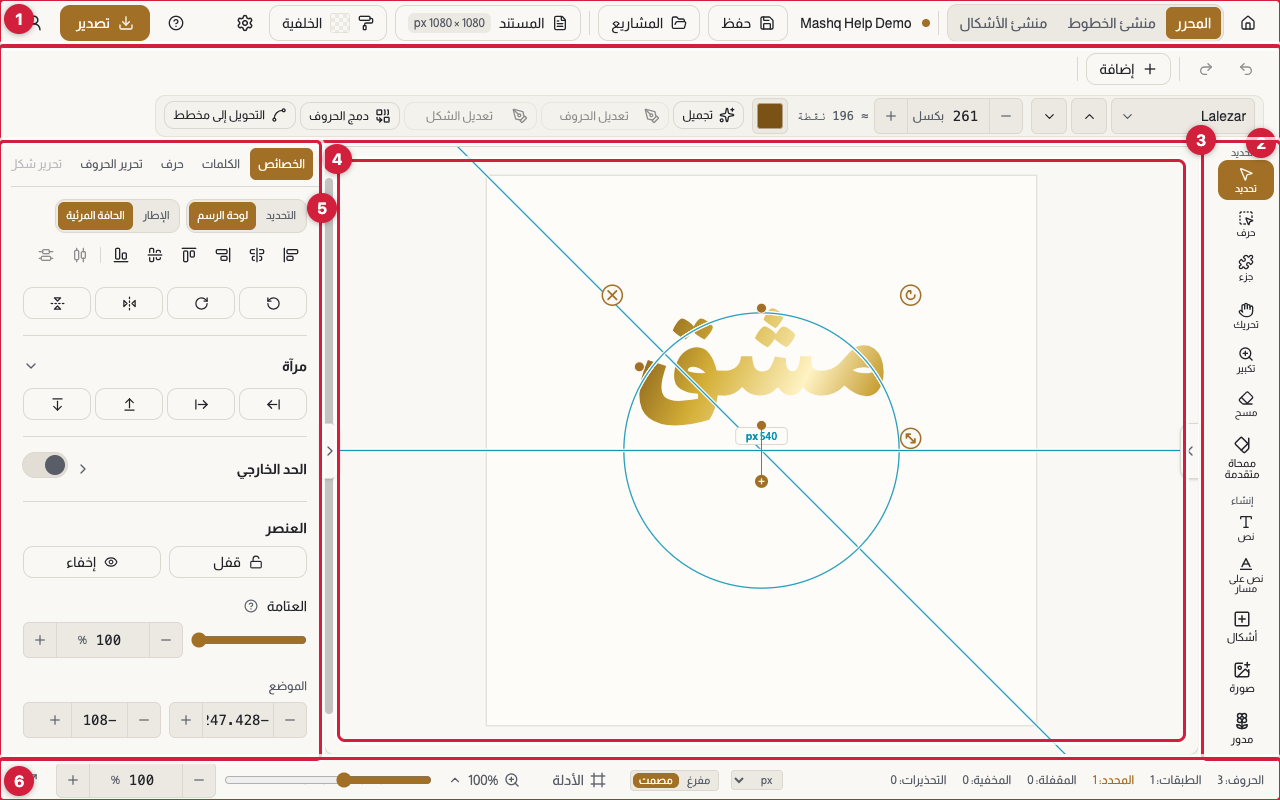Open the تحرير الحروف tab
Screen dimensions: 1280x800
point(111,164)
